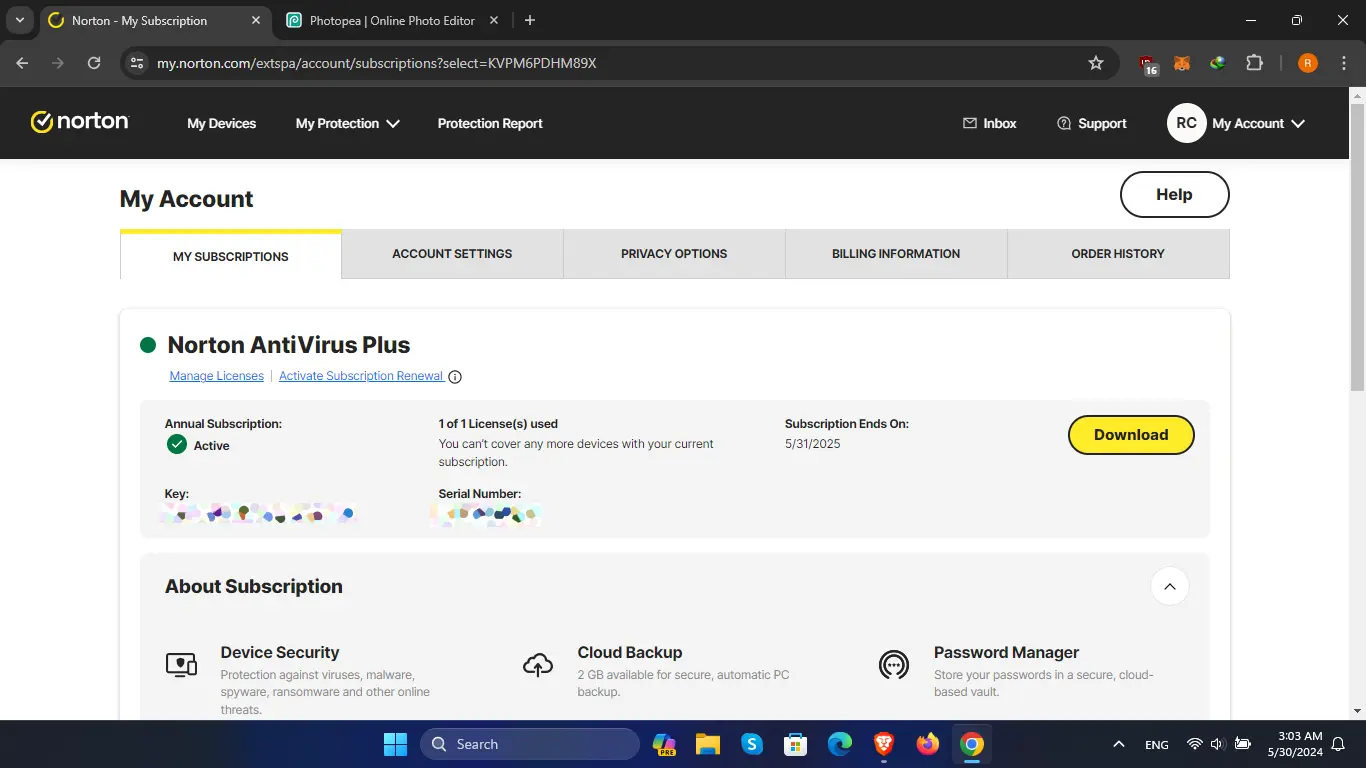Viewport: 1366px width, 768px height.
Task: Open the Chrome profile R avatar
Action: [1307, 63]
